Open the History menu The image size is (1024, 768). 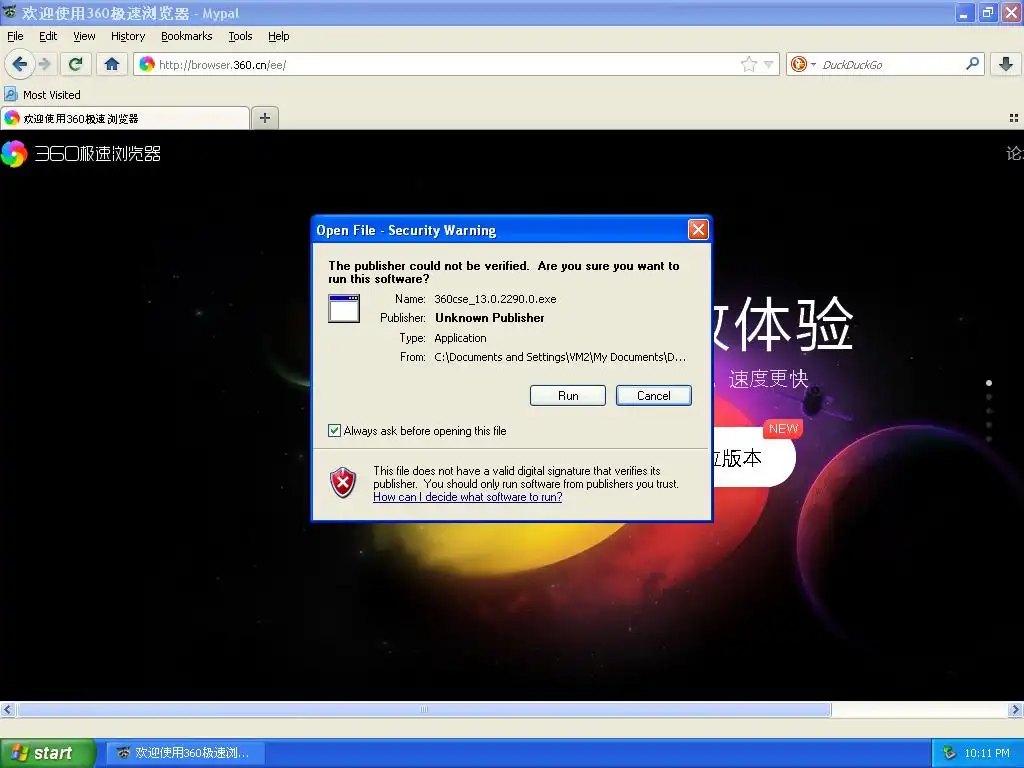(127, 36)
